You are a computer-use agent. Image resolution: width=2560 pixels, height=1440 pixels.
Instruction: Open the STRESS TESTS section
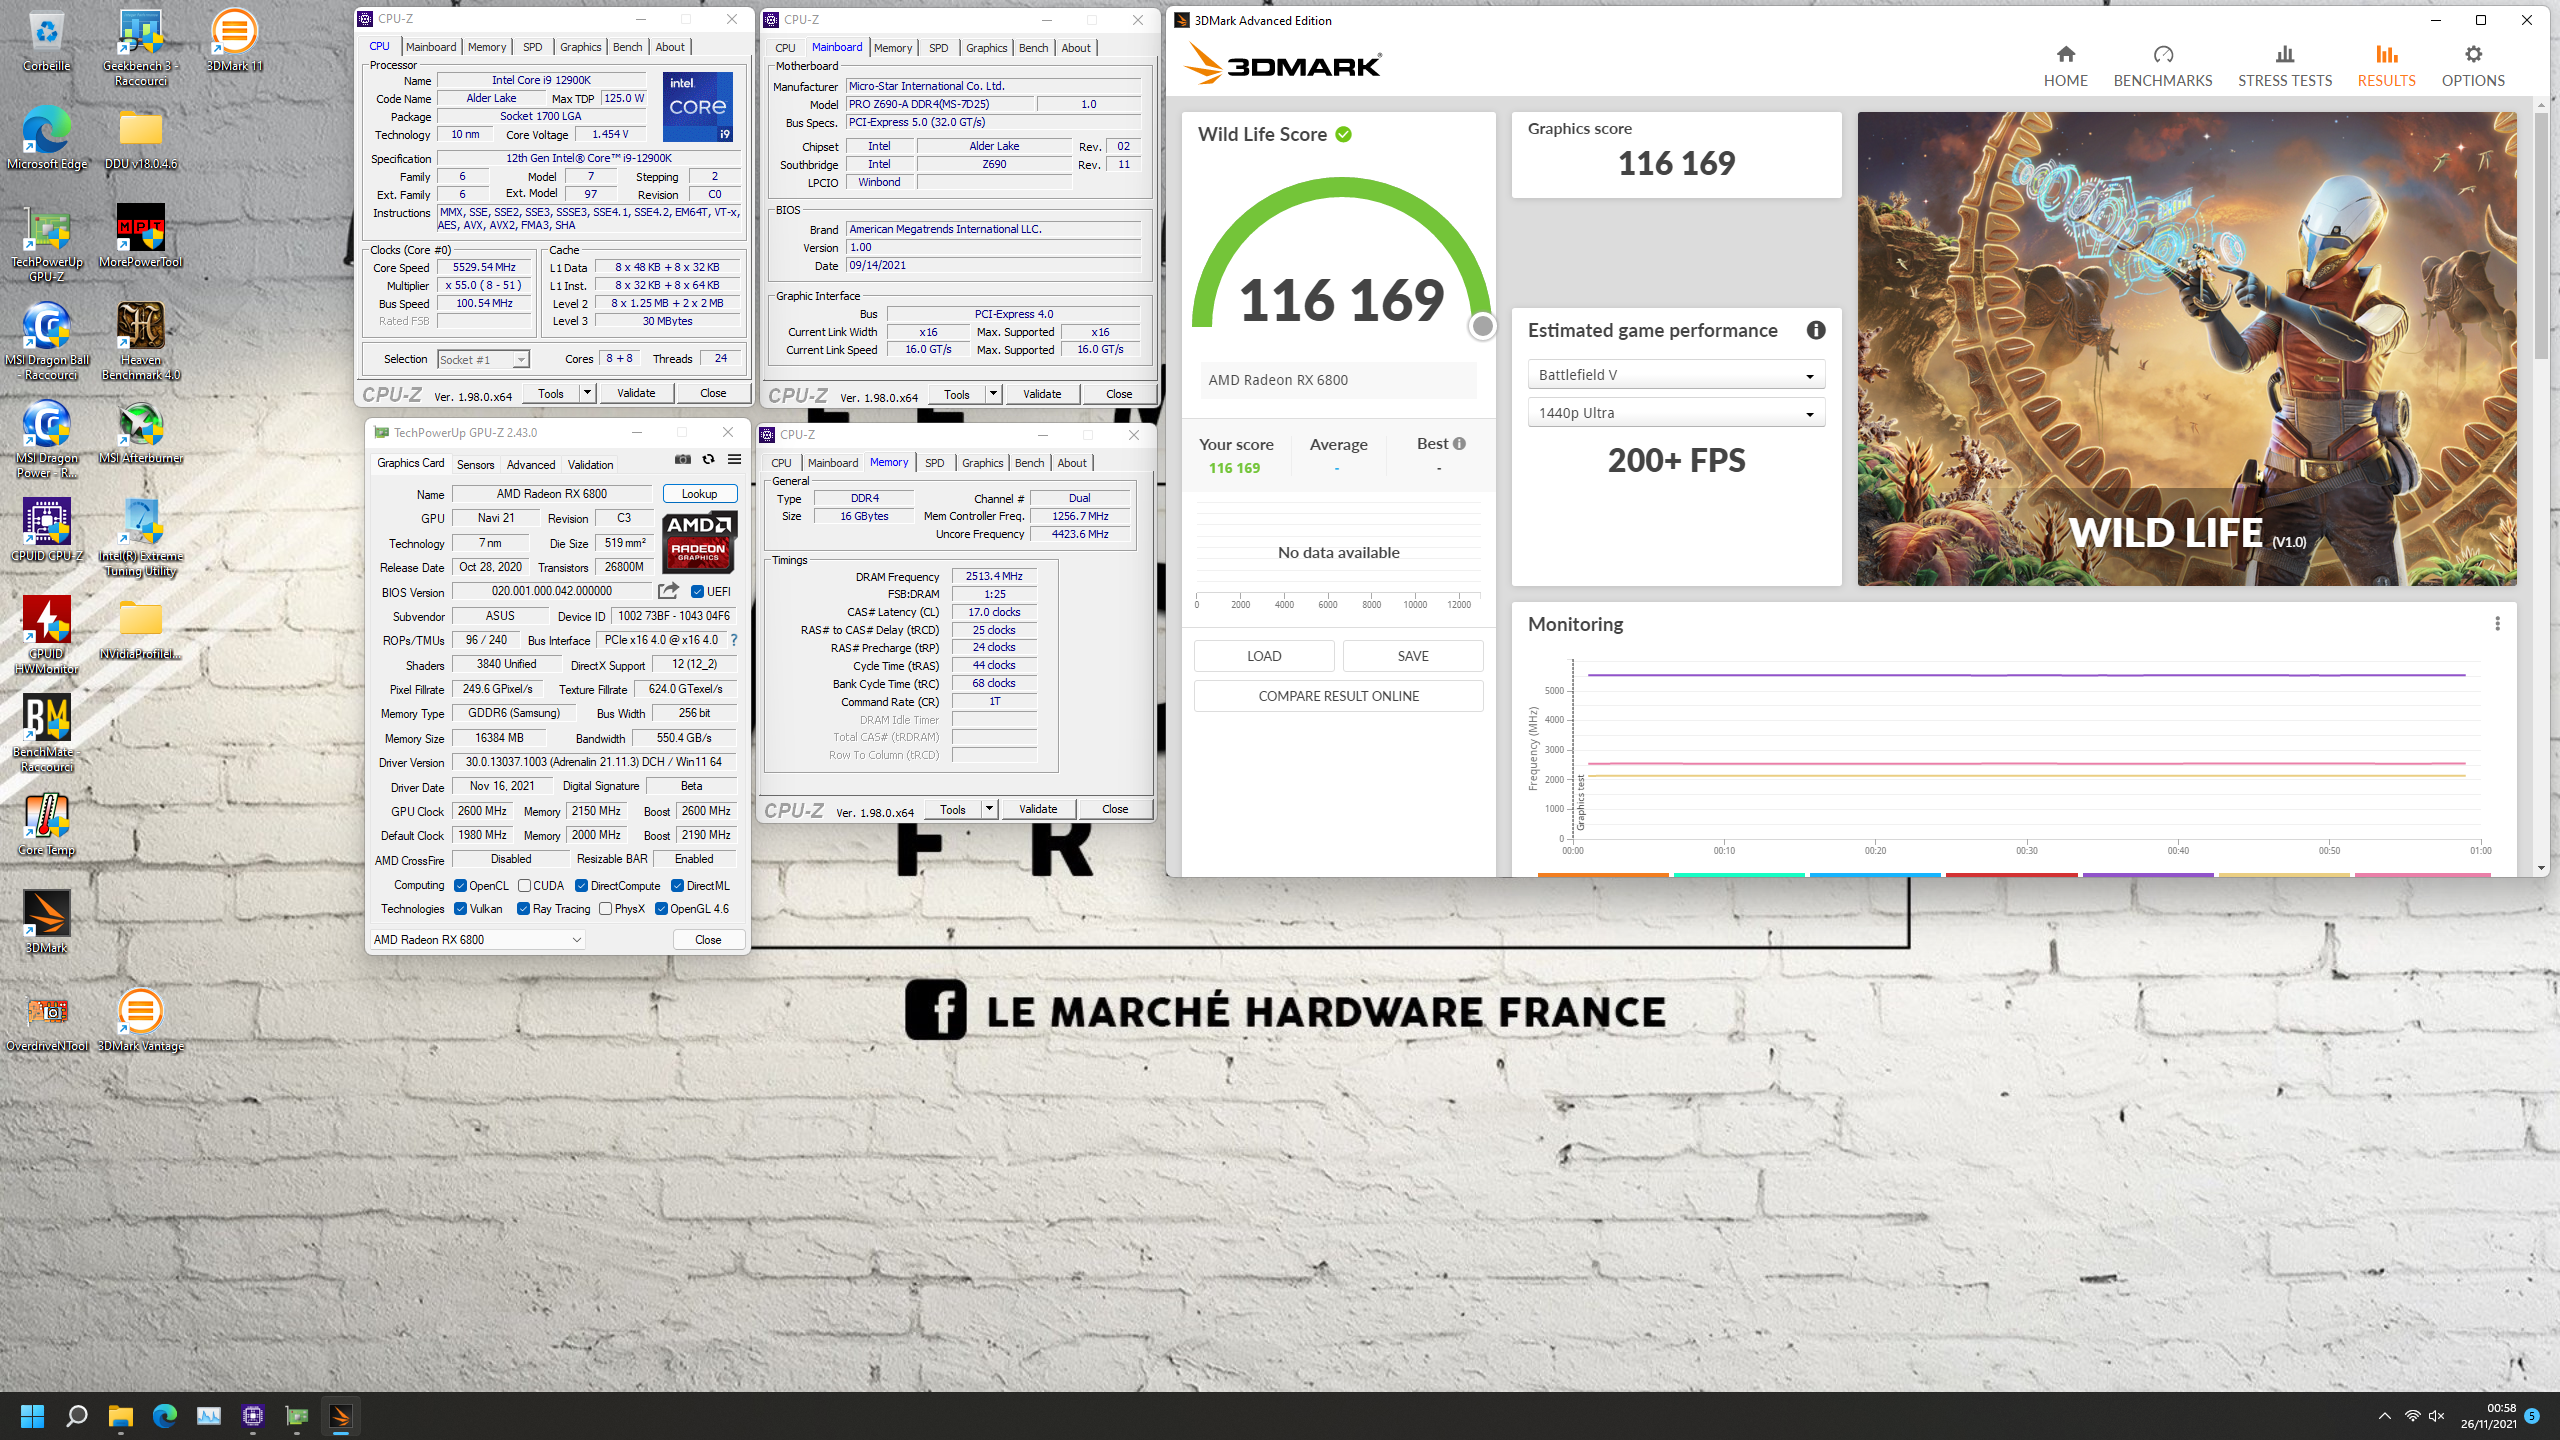tap(2285, 66)
